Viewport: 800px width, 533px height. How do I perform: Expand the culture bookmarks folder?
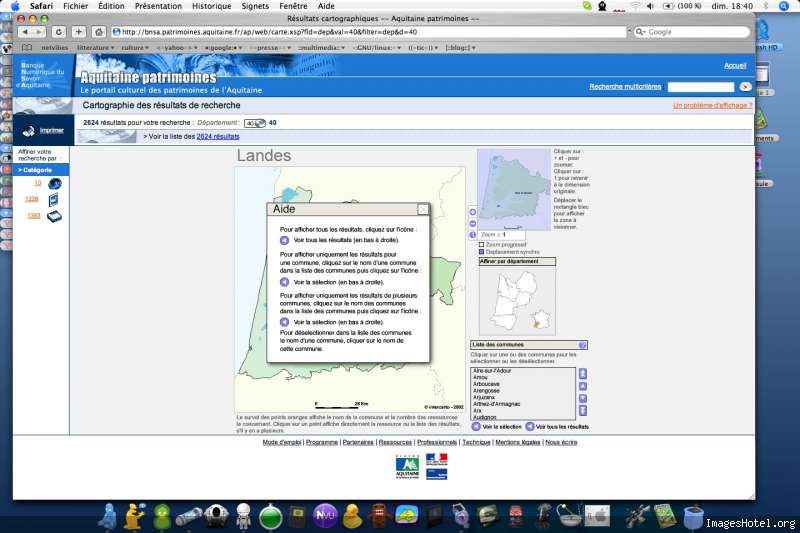click(135, 47)
